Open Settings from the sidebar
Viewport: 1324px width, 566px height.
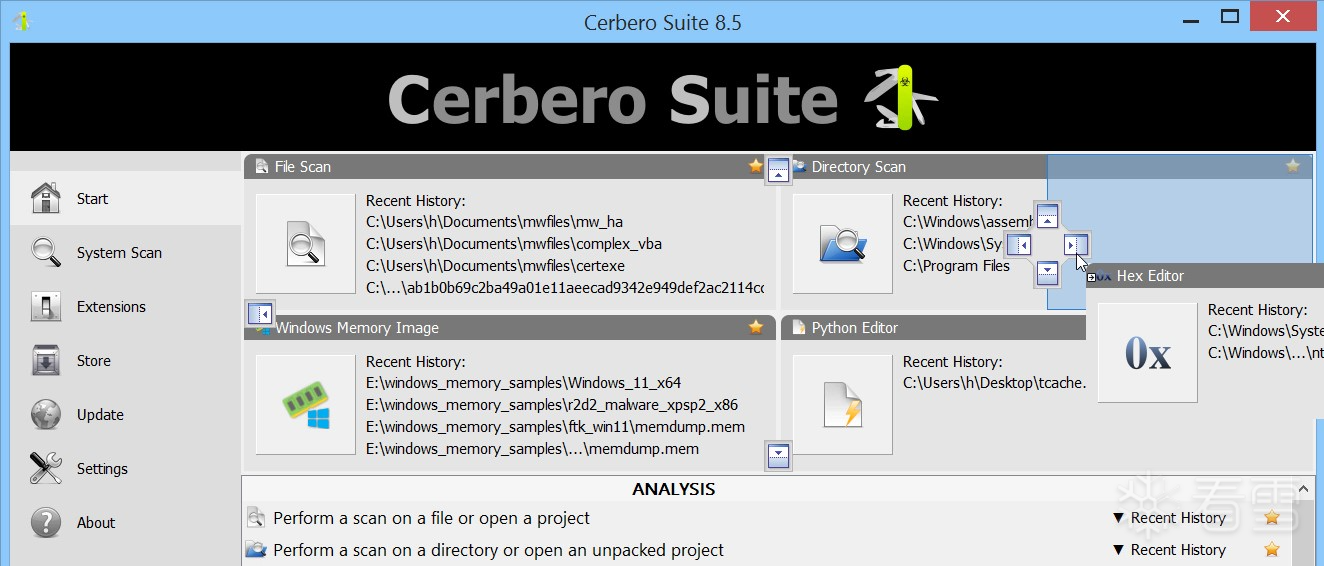pyautogui.click(x=125, y=468)
